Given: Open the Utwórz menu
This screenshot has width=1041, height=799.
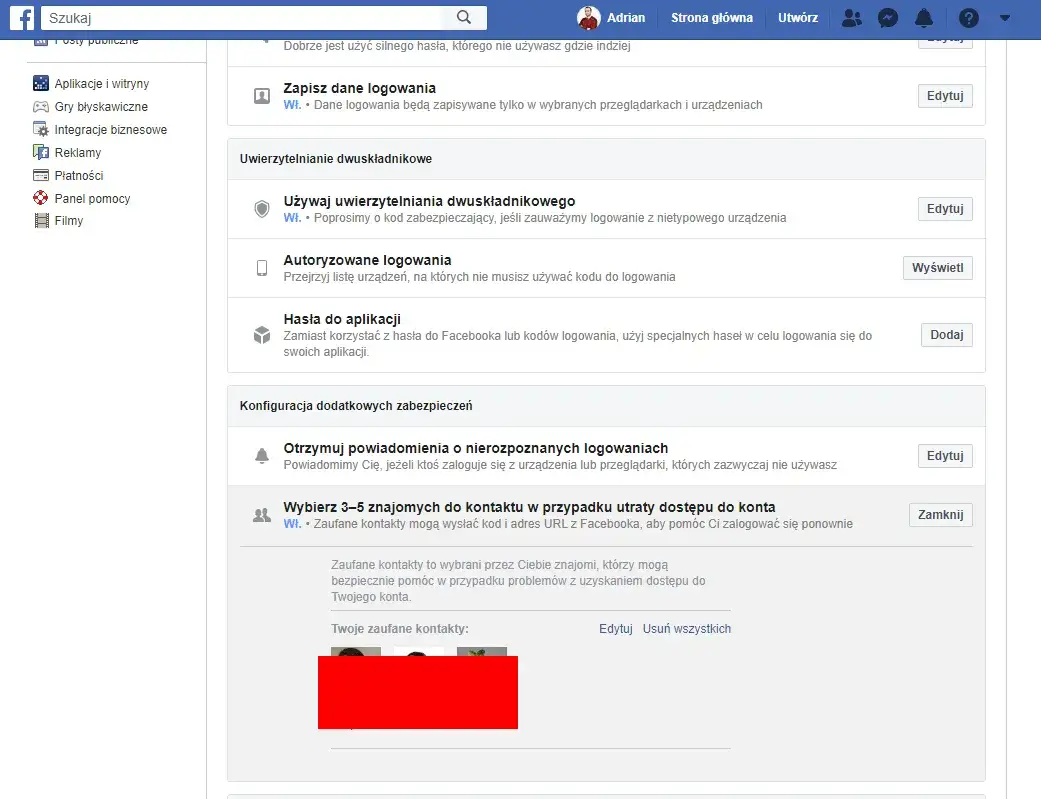Looking at the screenshot, I should tap(799, 17).
